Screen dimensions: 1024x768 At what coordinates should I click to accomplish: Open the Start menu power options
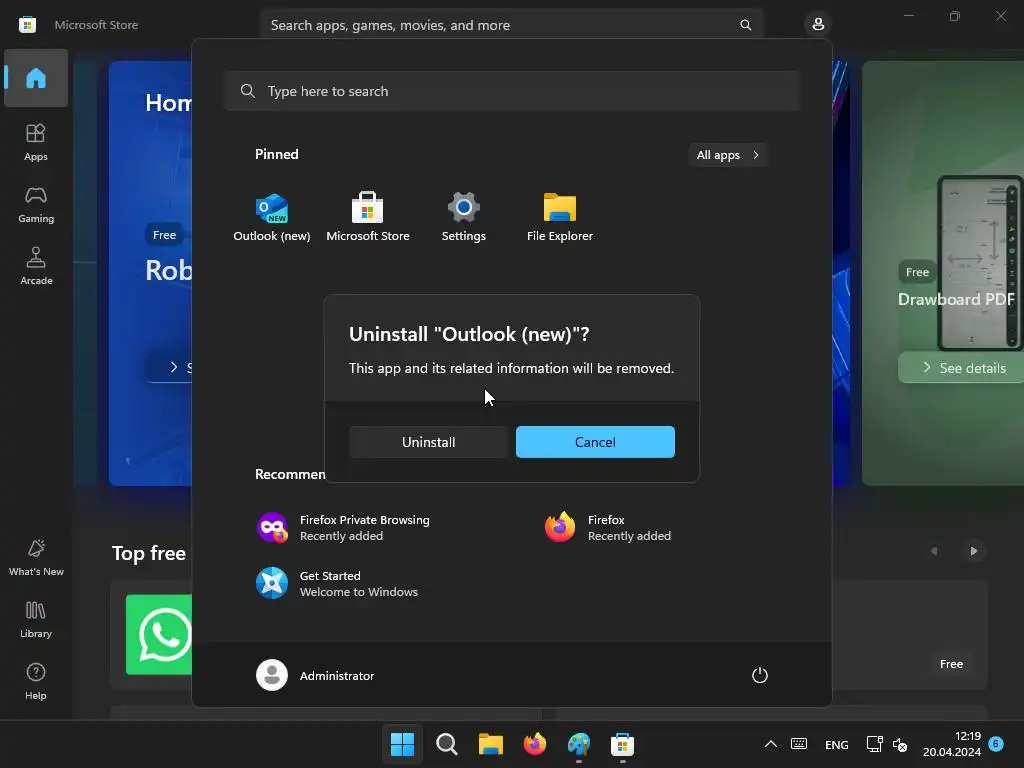[x=760, y=675]
